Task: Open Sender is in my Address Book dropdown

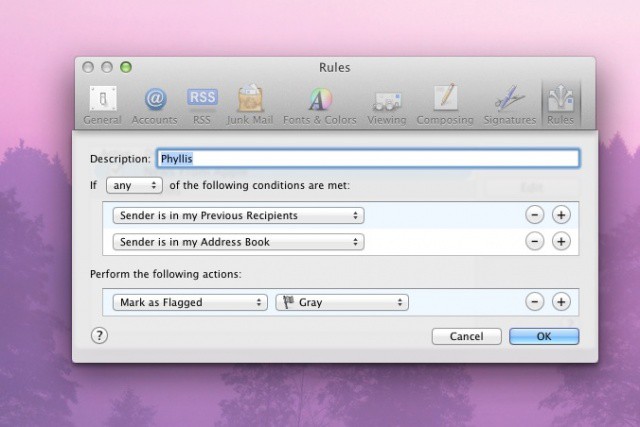Action: 238,242
